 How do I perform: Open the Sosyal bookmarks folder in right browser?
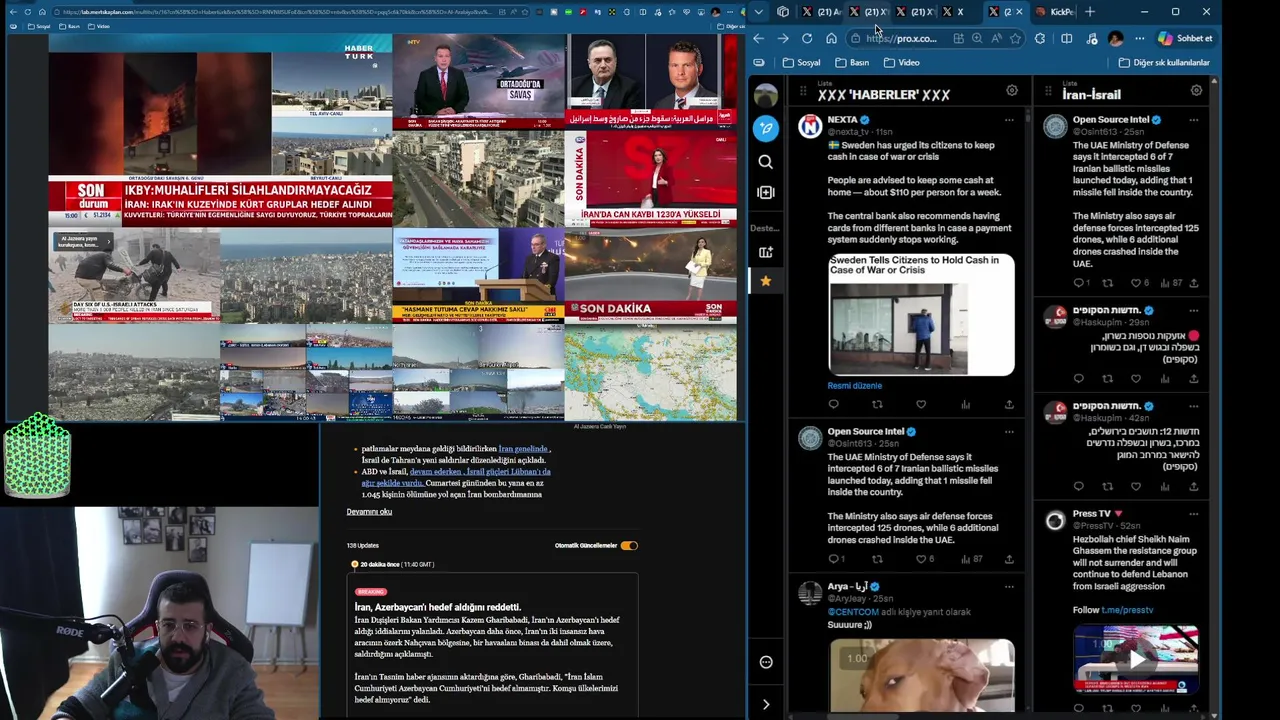802,62
